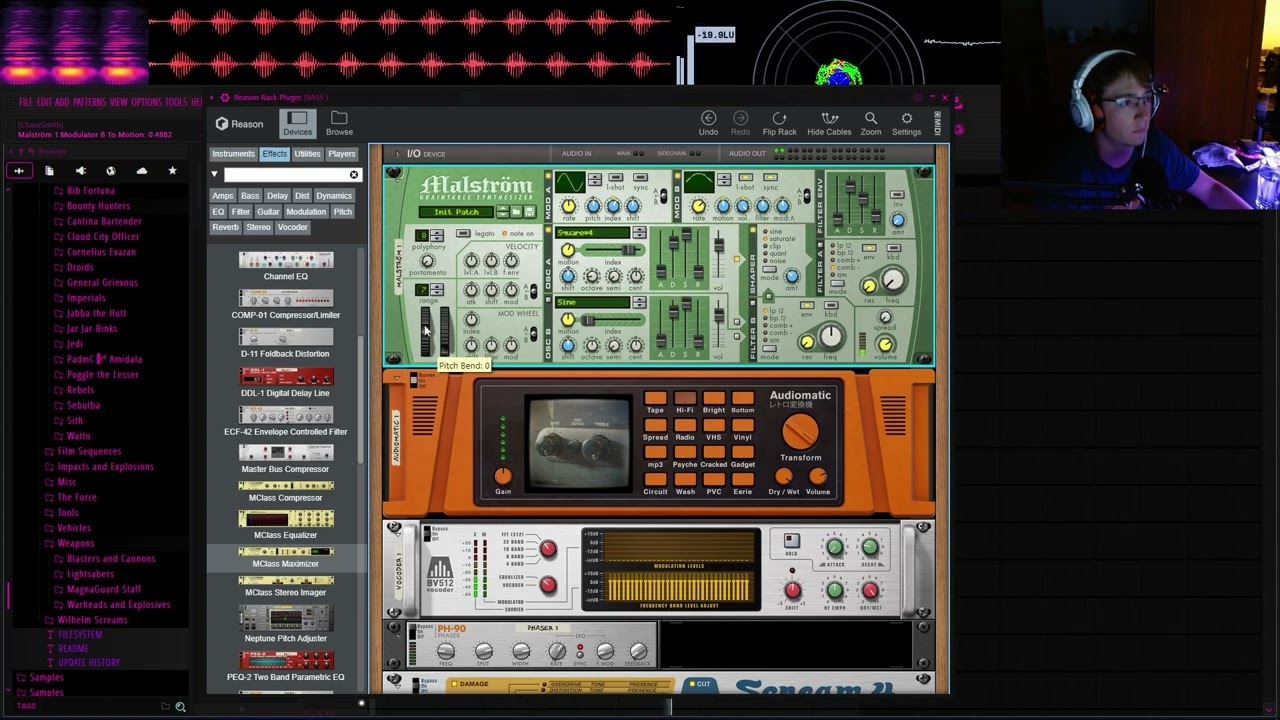Click the Flip Rack icon
The width and height of the screenshot is (1280, 720).
click(779, 118)
